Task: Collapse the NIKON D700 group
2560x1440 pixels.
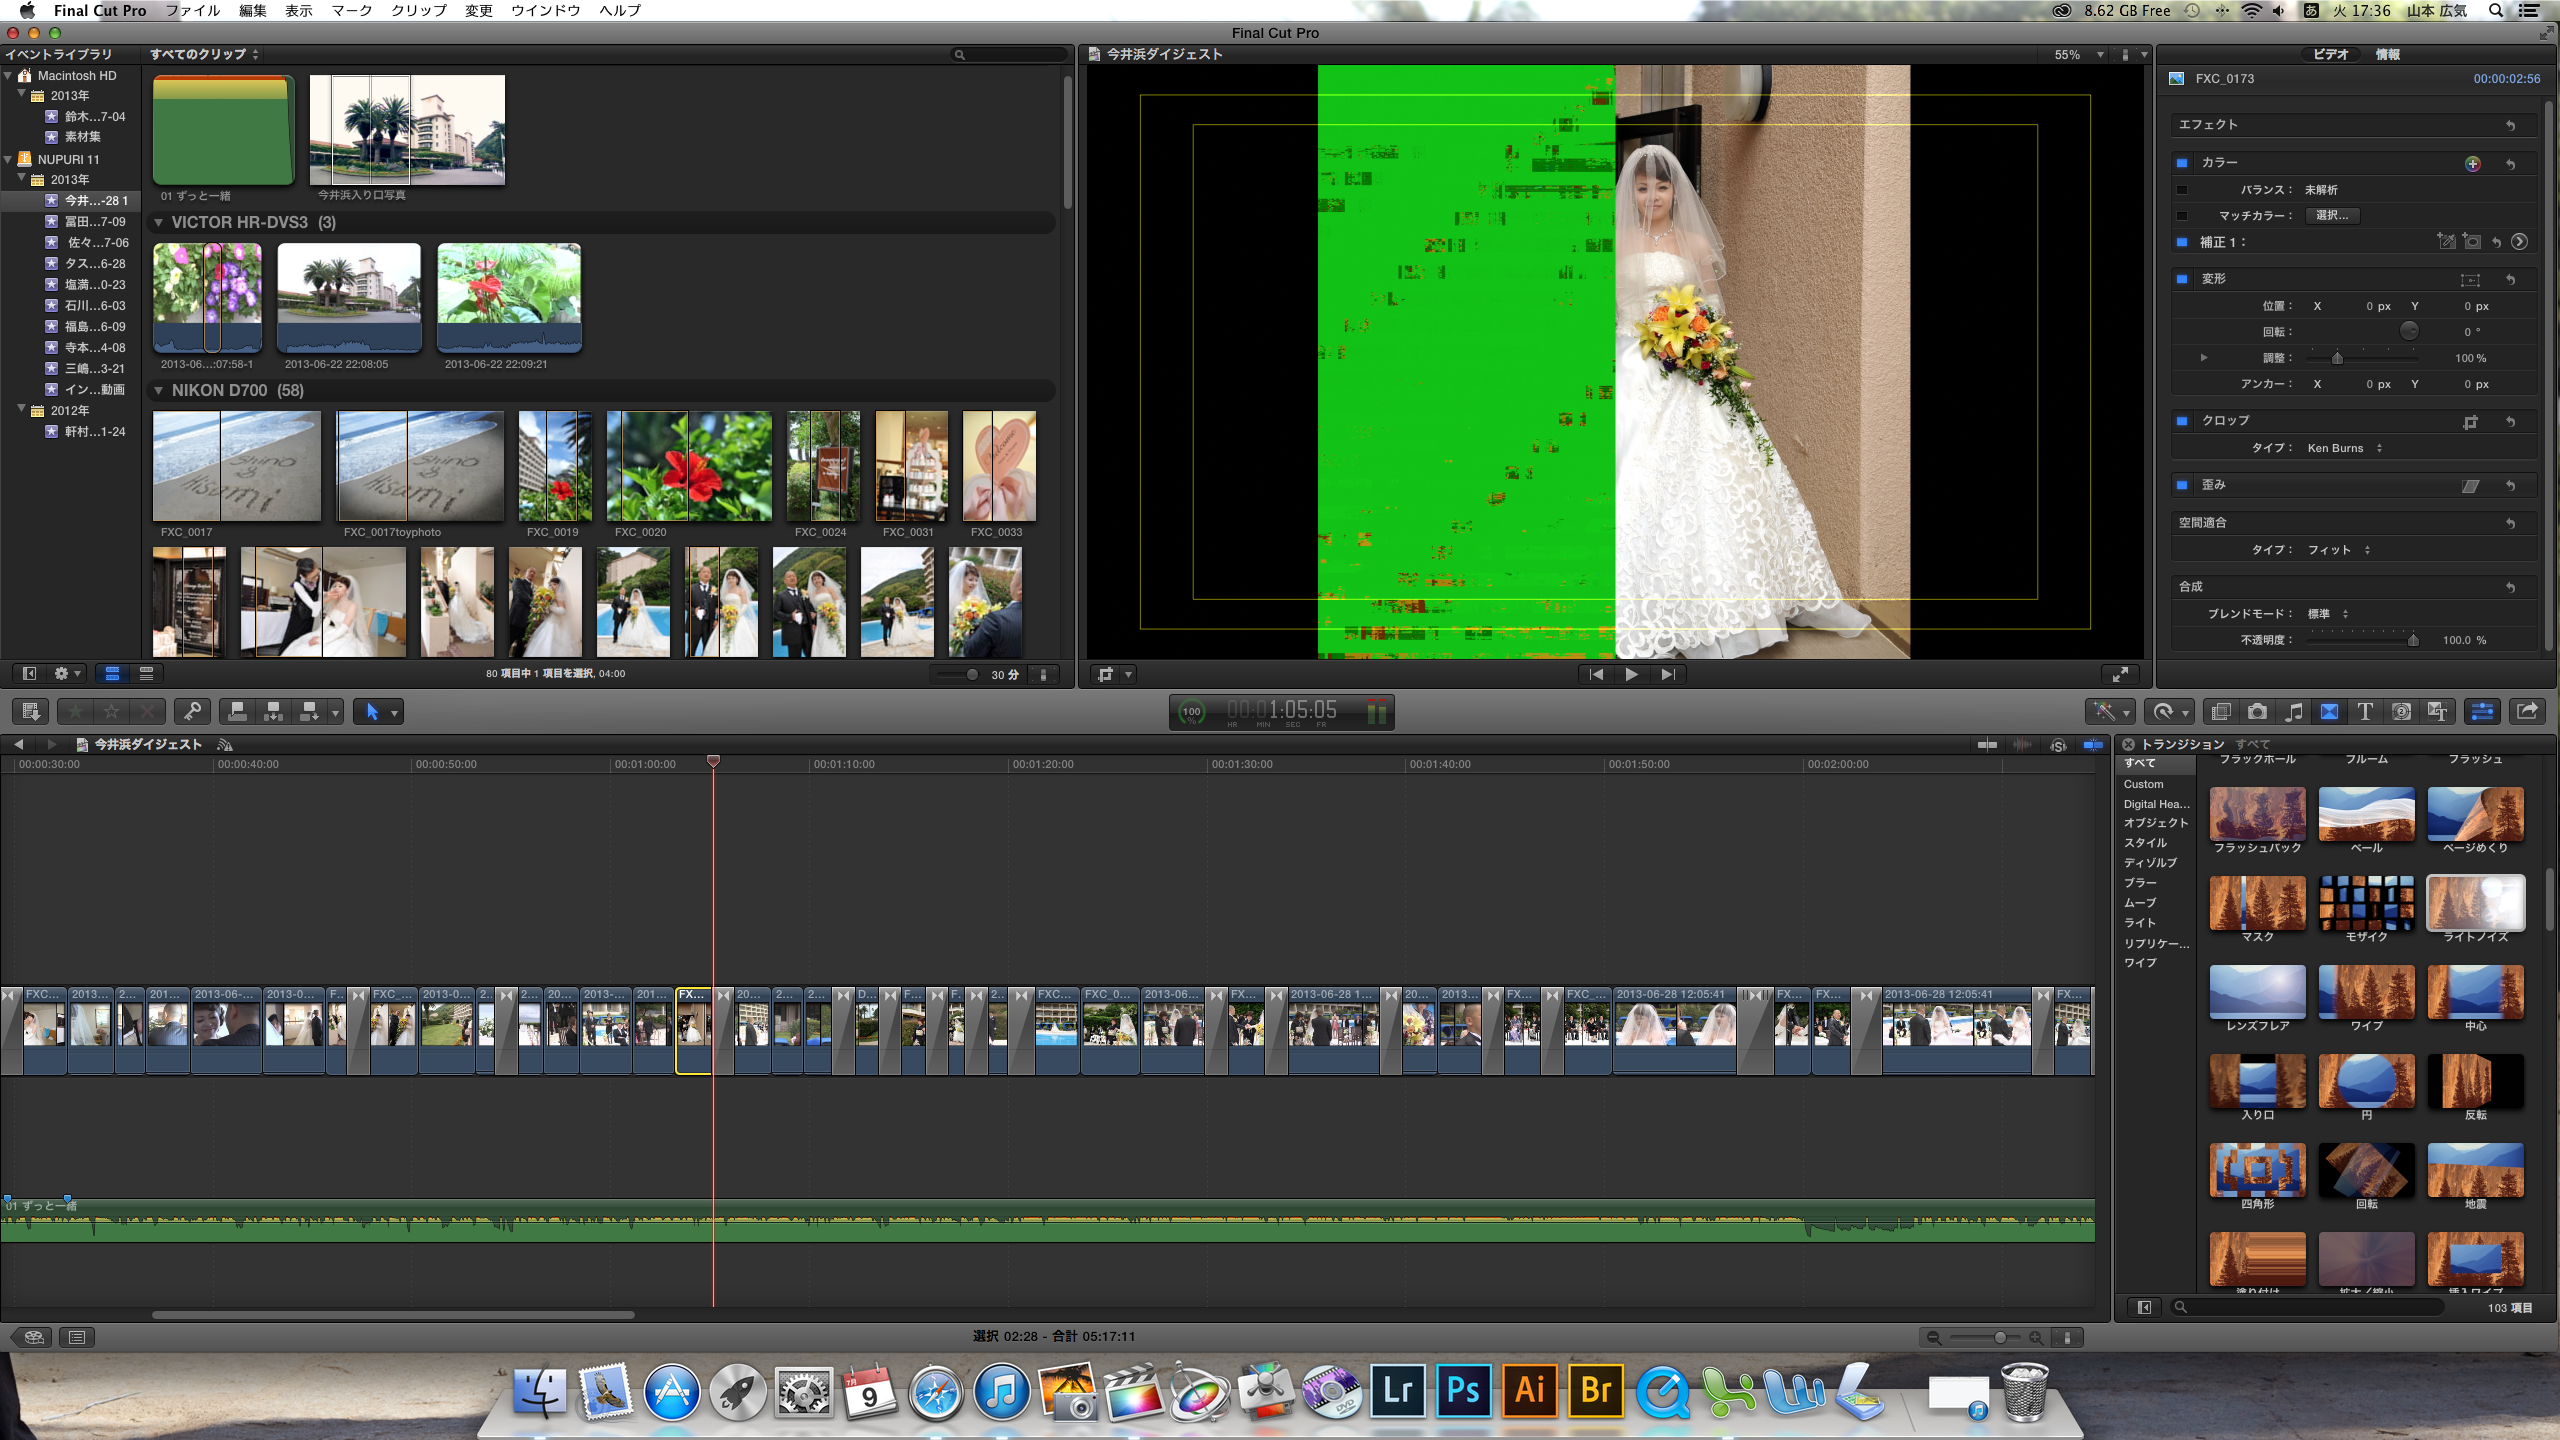Action: pos(158,390)
